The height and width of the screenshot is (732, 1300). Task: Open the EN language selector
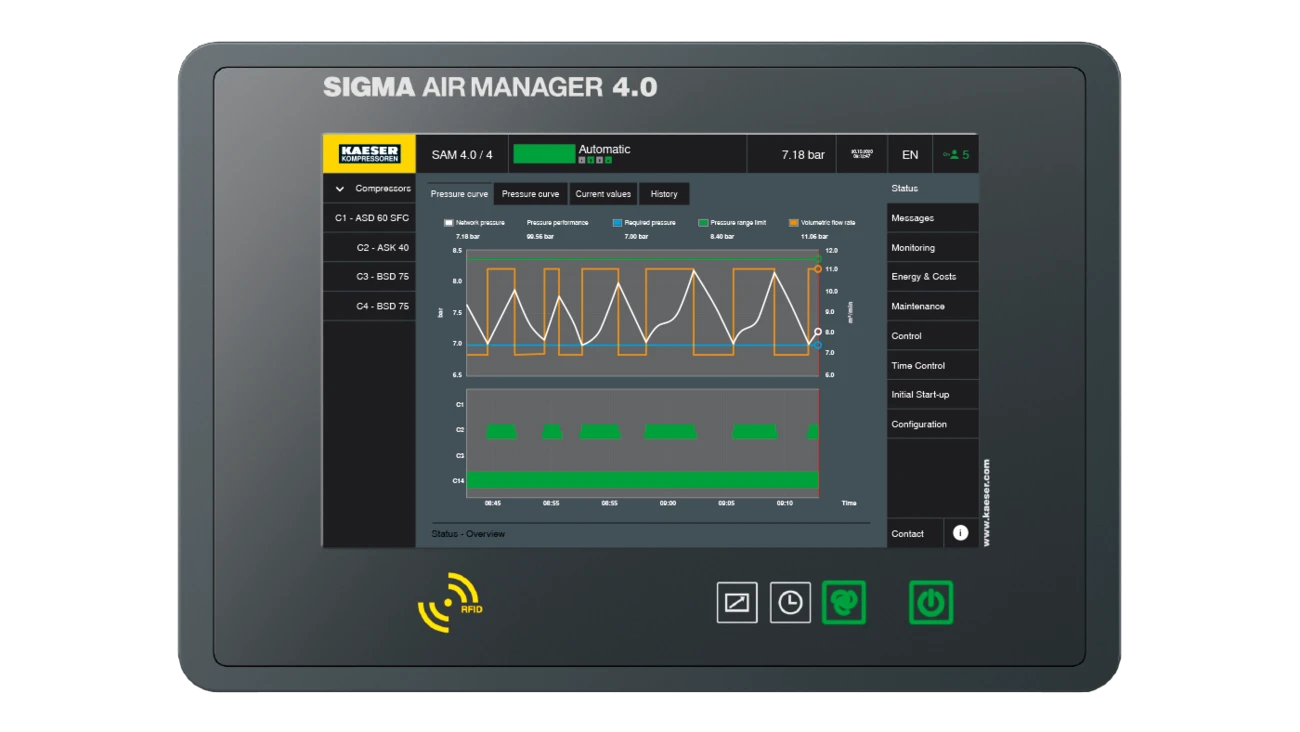point(909,154)
